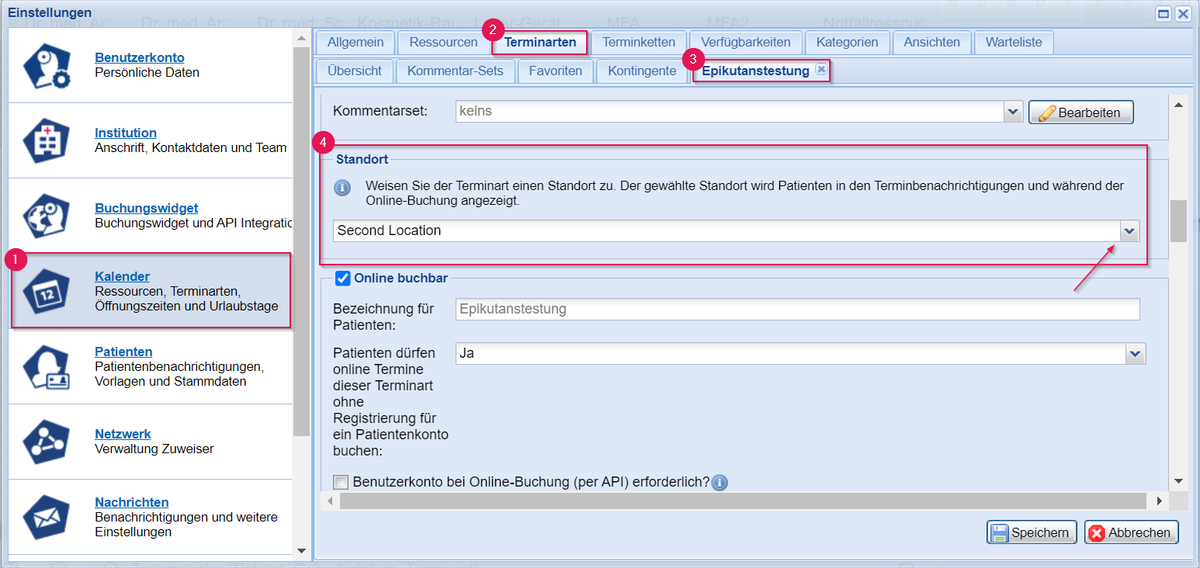Switch to the Verfügbarkeiten tab
Viewport: 1200px width, 568px height.
(745, 42)
